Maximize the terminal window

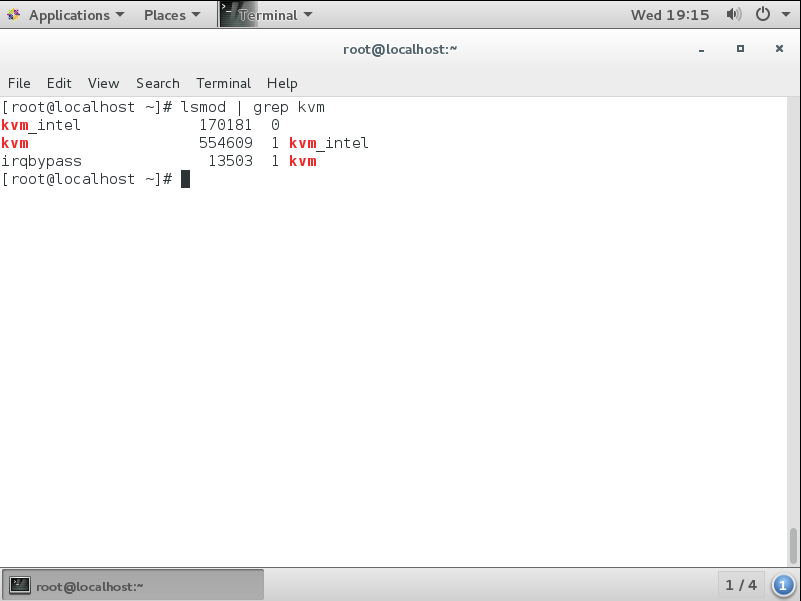click(x=740, y=49)
